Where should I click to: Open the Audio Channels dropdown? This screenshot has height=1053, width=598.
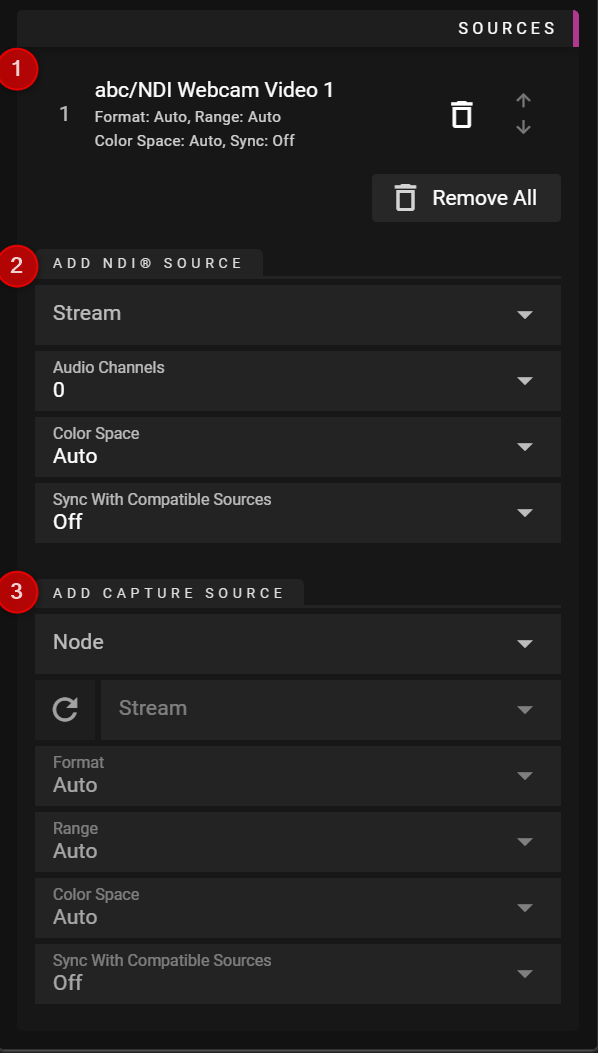pos(298,381)
